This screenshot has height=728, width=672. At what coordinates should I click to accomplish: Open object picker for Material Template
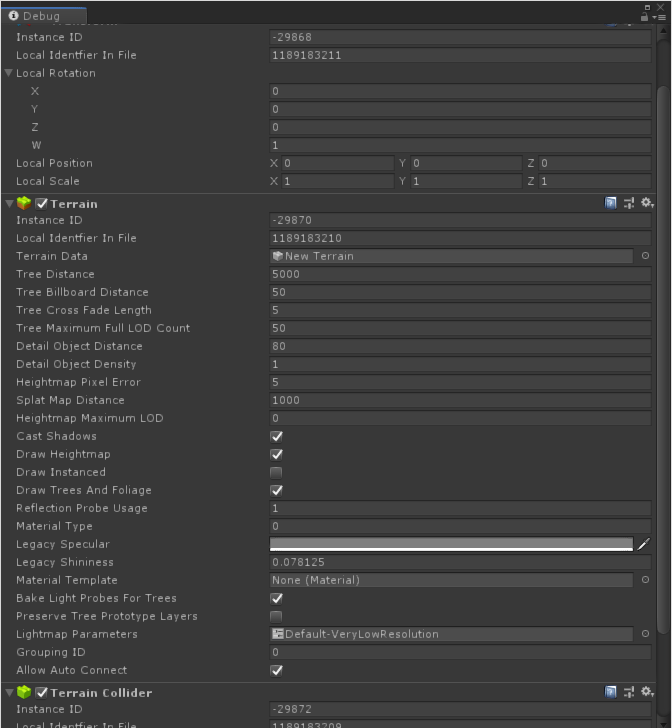[645, 580]
